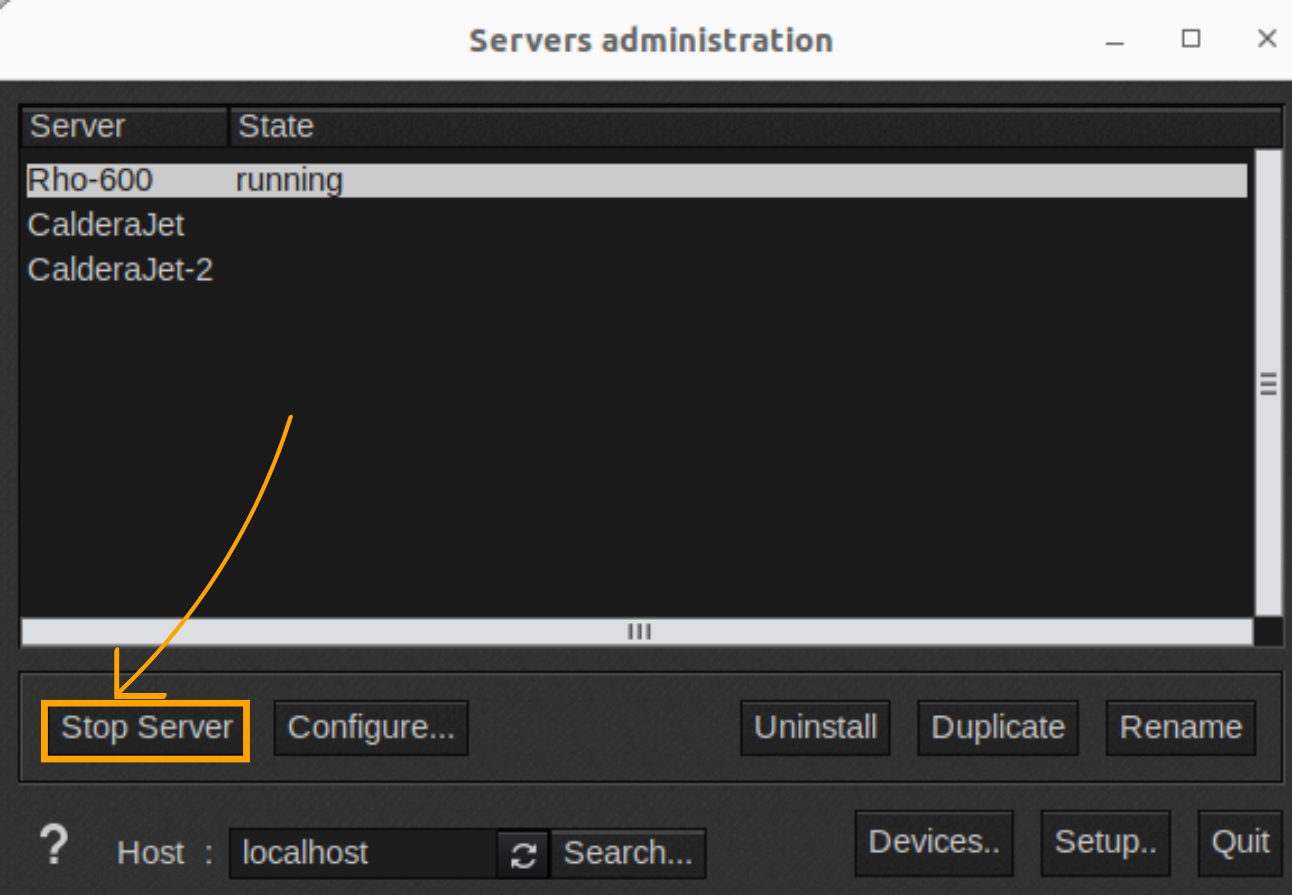This screenshot has width=1292, height=895.
Task: Open the Devices panel
Action: 934,842
